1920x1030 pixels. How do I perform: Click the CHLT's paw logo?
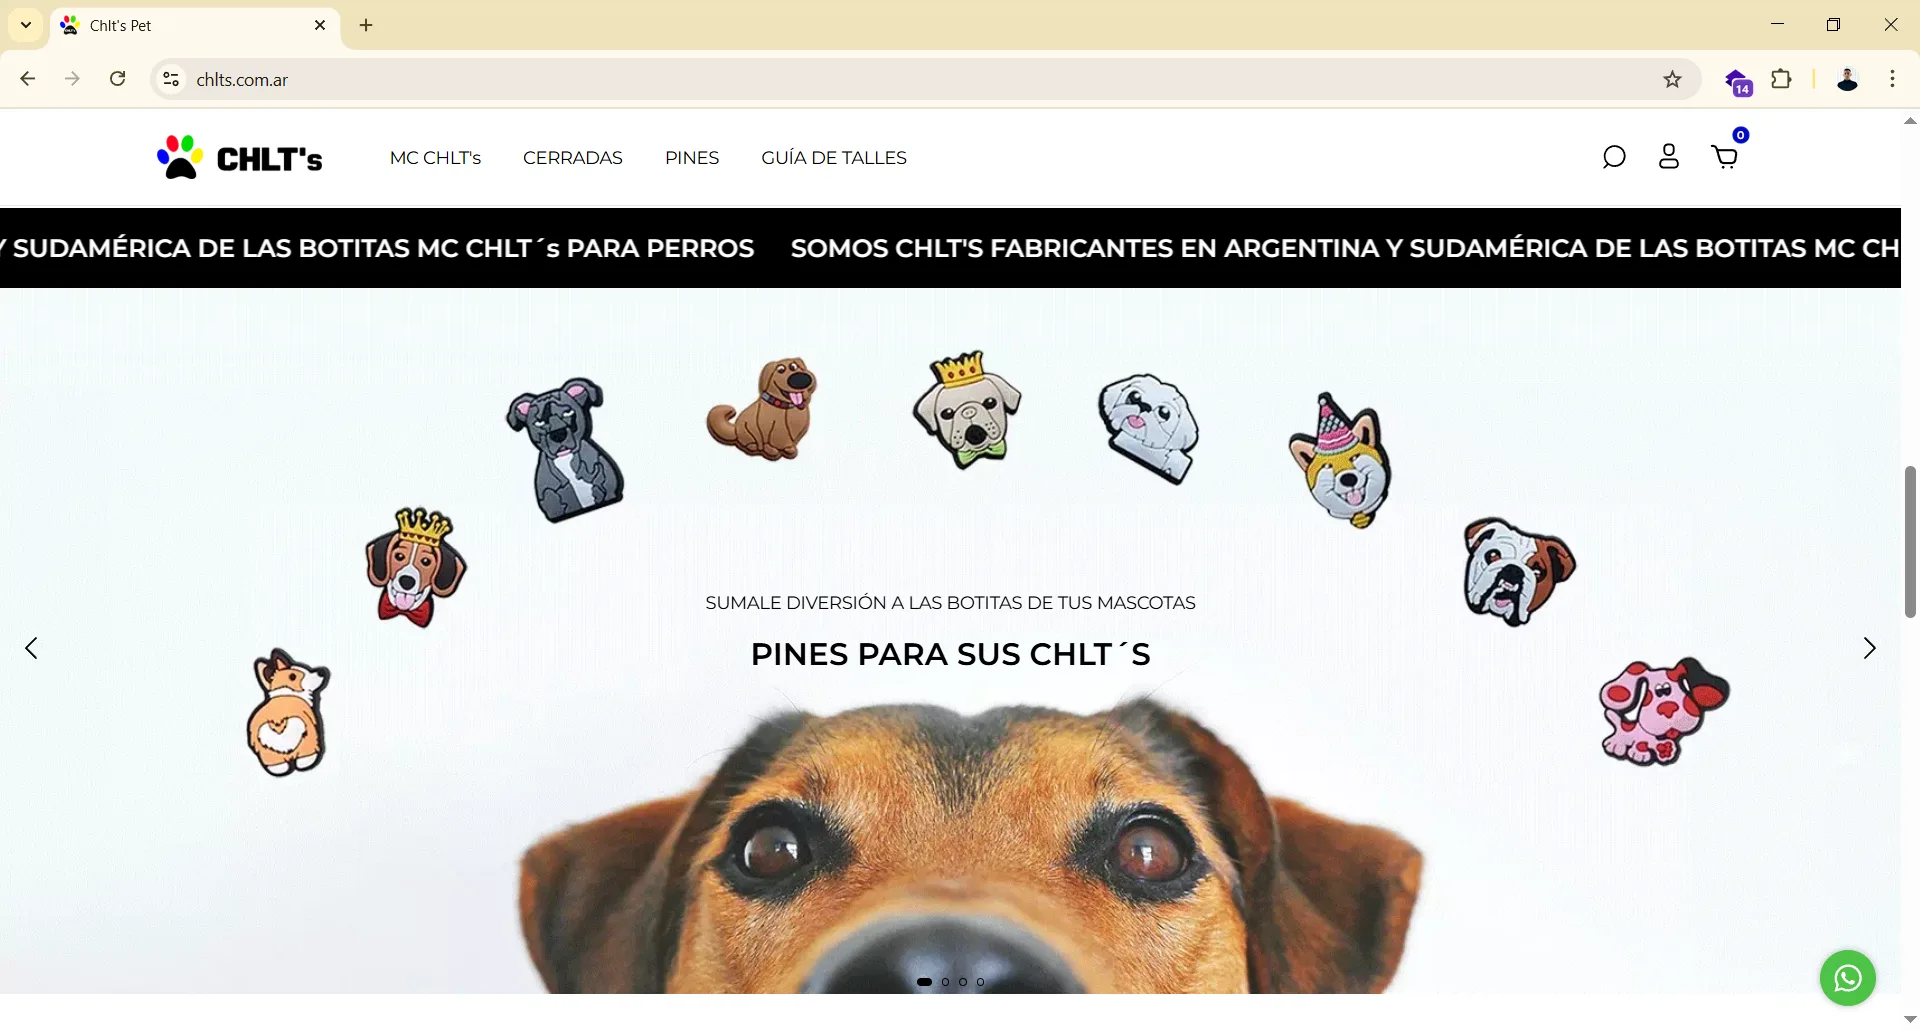[x=240, y=157]
